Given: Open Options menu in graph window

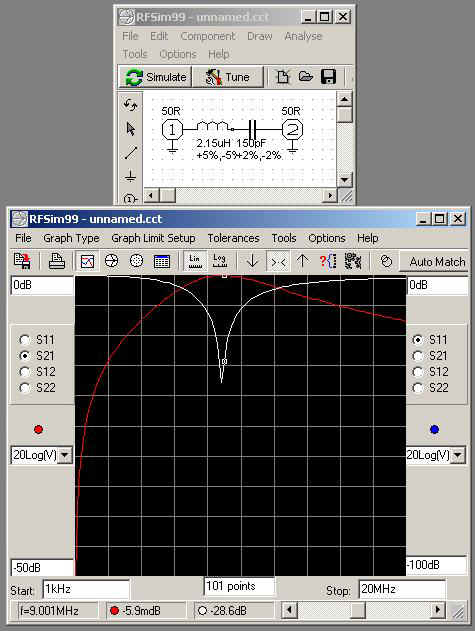Looking at the screenshot, I should (327, 238).
